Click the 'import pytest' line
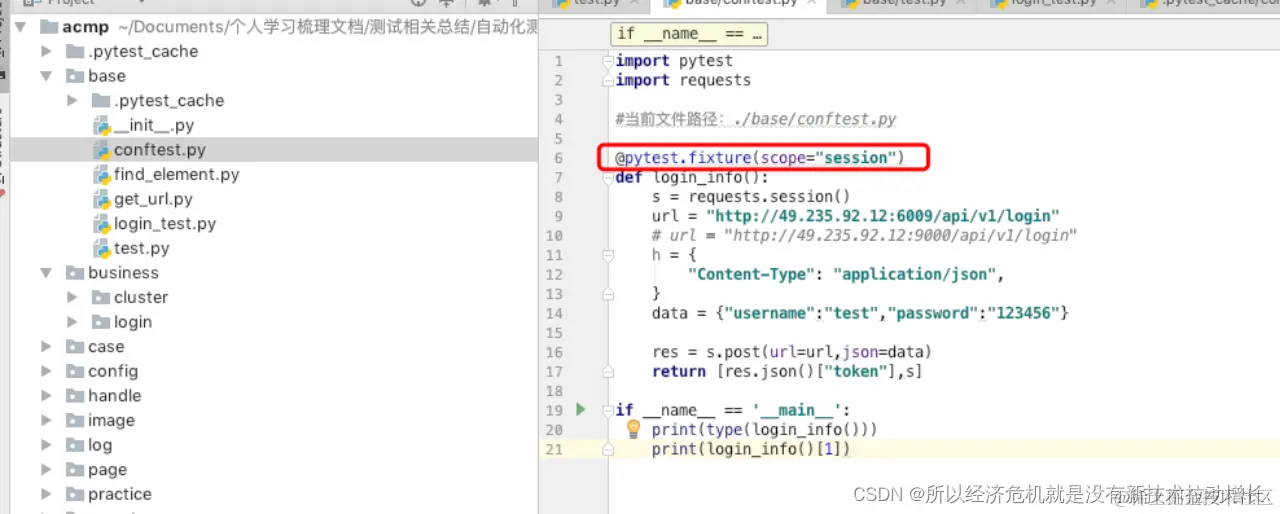1280x514 pixels. 674,61
